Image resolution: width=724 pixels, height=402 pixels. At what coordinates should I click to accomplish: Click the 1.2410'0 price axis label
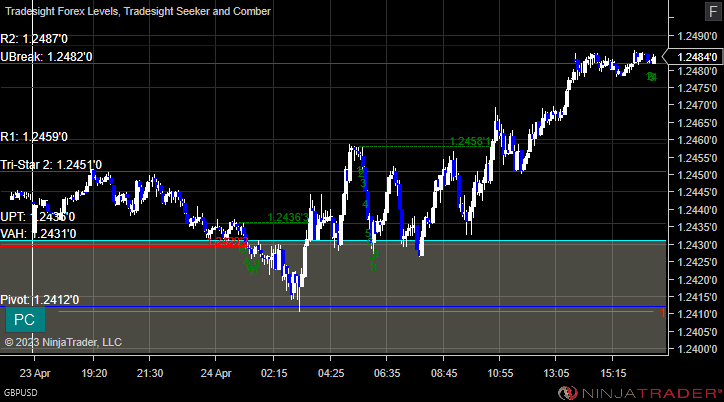pyautogui.click(x=697, y=314)
